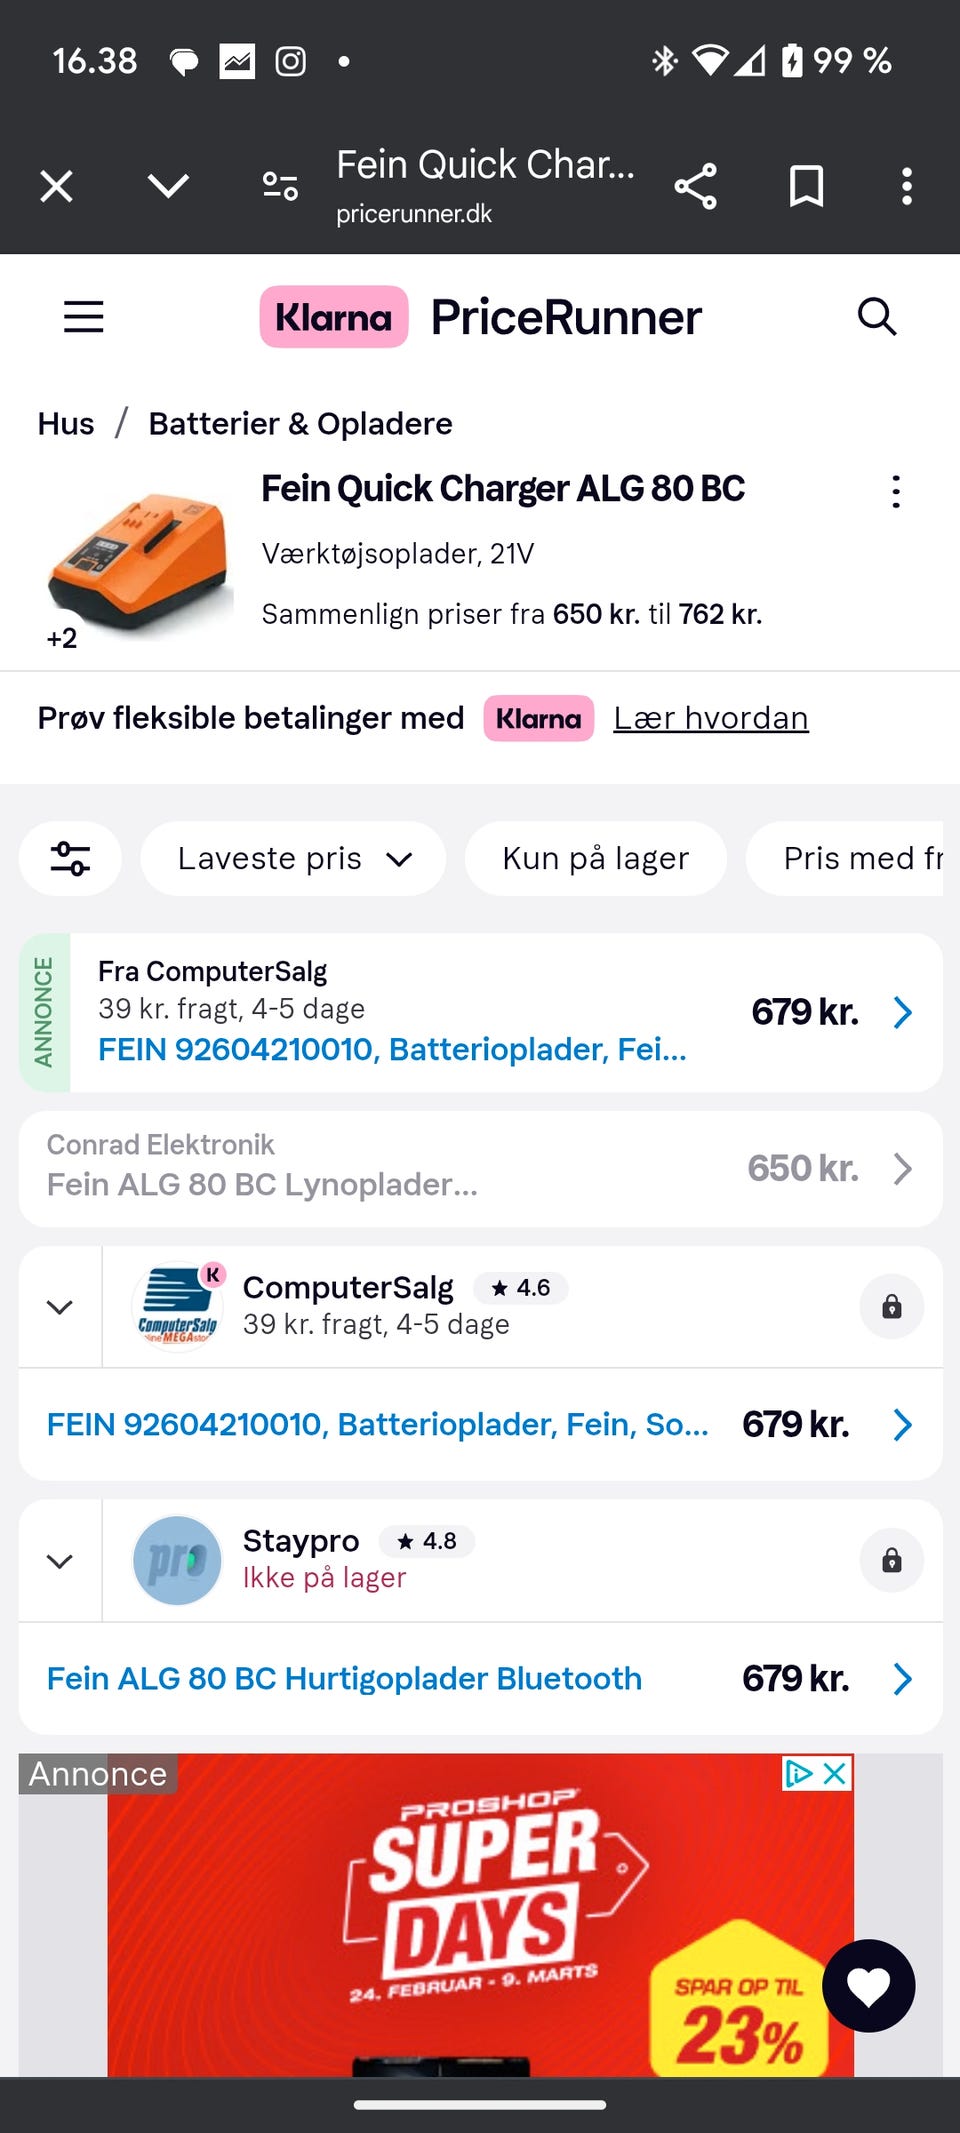
Task: Open Batterier & Opladere breadcrumb
Action: (x=300, y=424)
